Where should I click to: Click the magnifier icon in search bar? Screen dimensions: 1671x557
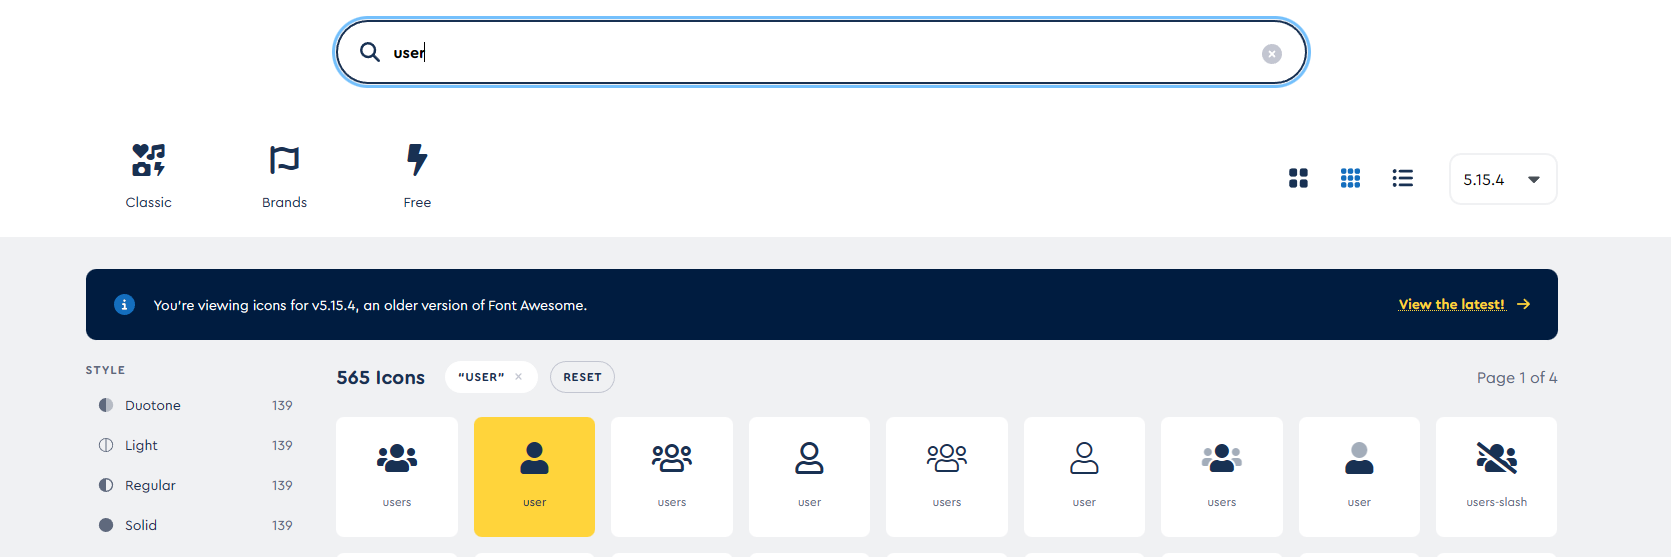pyautogui.click(x=370, y=52)
